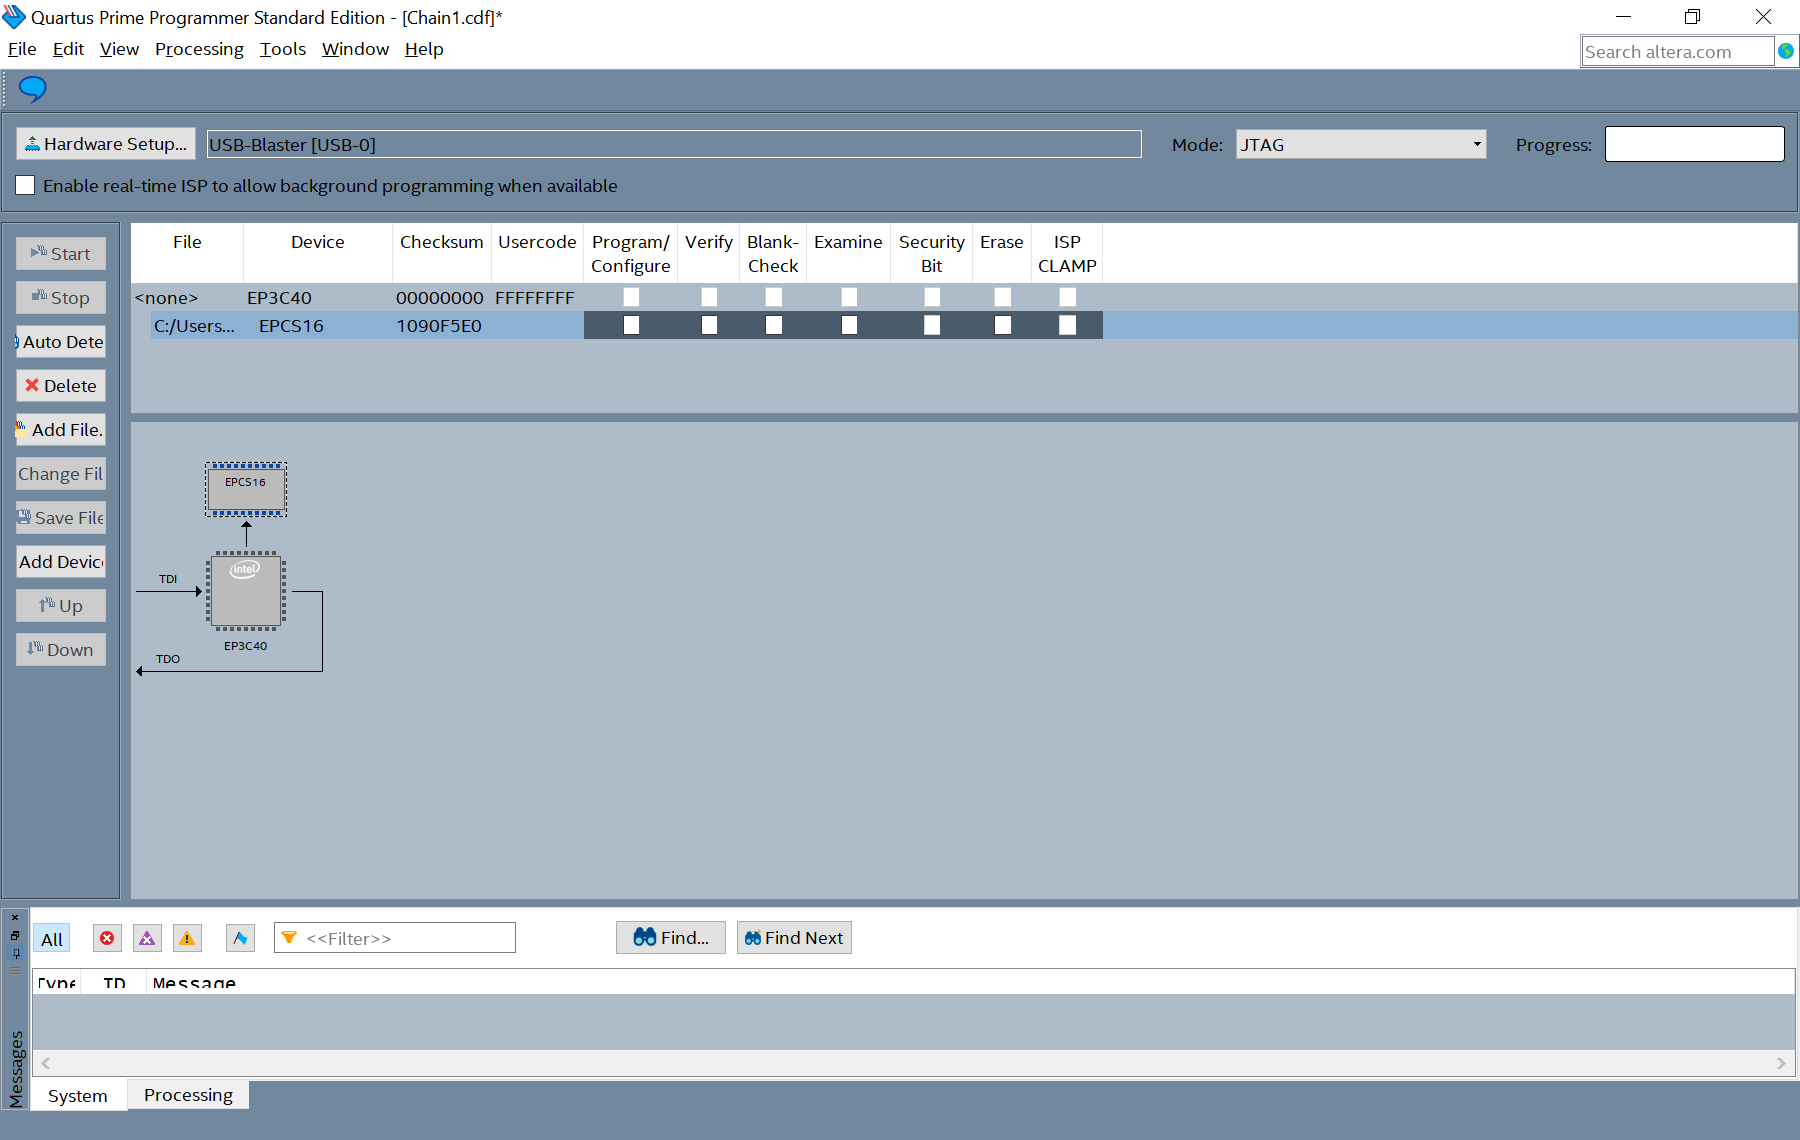
Task: Open the Processing menu in menu bar
Action: pos(199,49)
